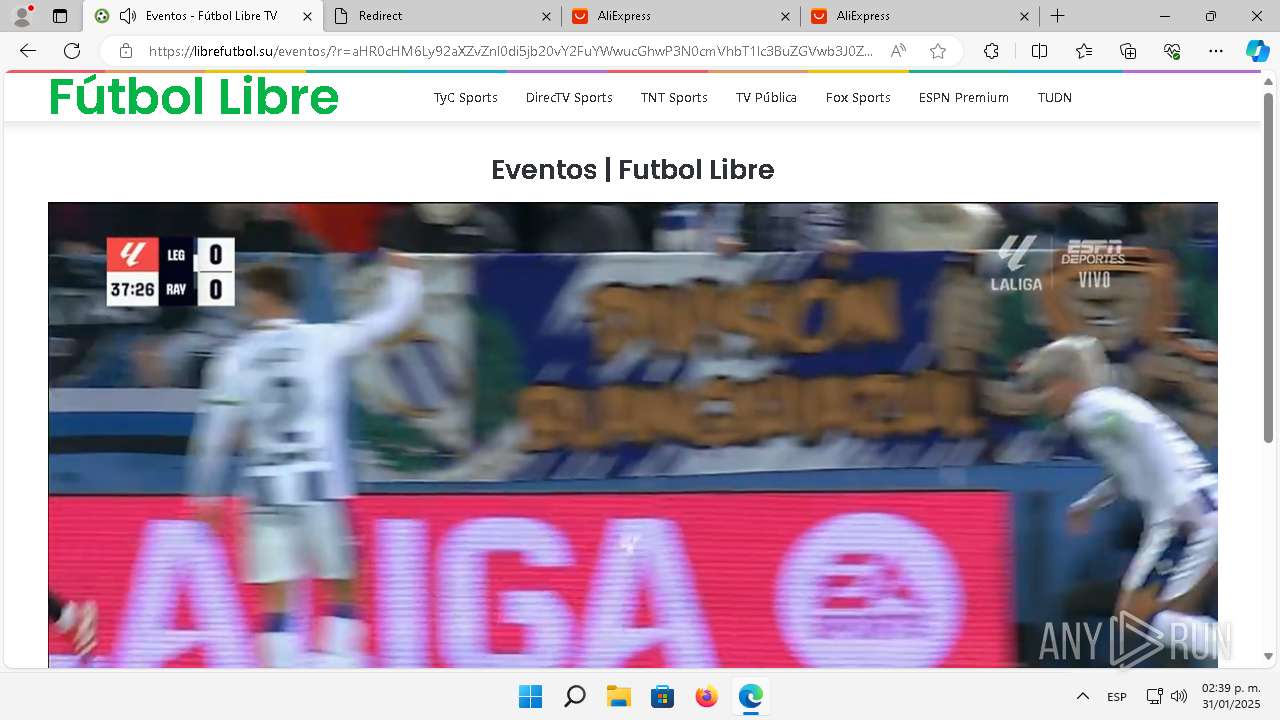The width and height of the screenshot is (1280, 720).
Task: Open ESP input language switcher
Action: [1117, 696]
